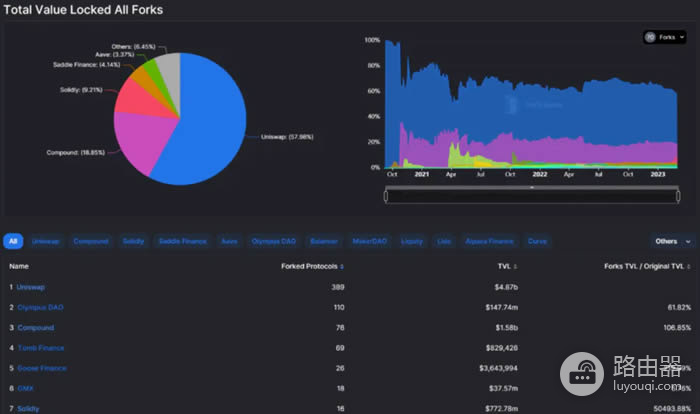Switch to the Liquity filter tab
Viewport: 700px width, 414px height.
coord(412,241)
